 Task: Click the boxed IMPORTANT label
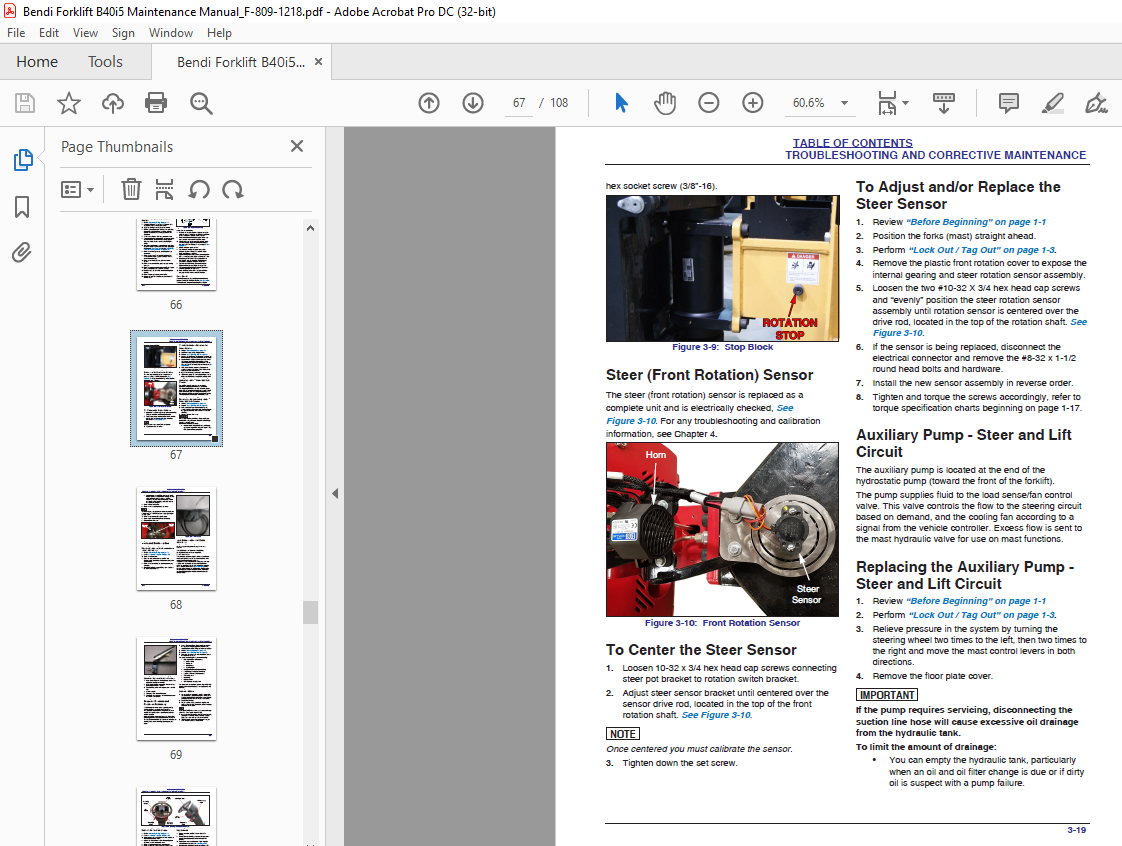[887, 695]
